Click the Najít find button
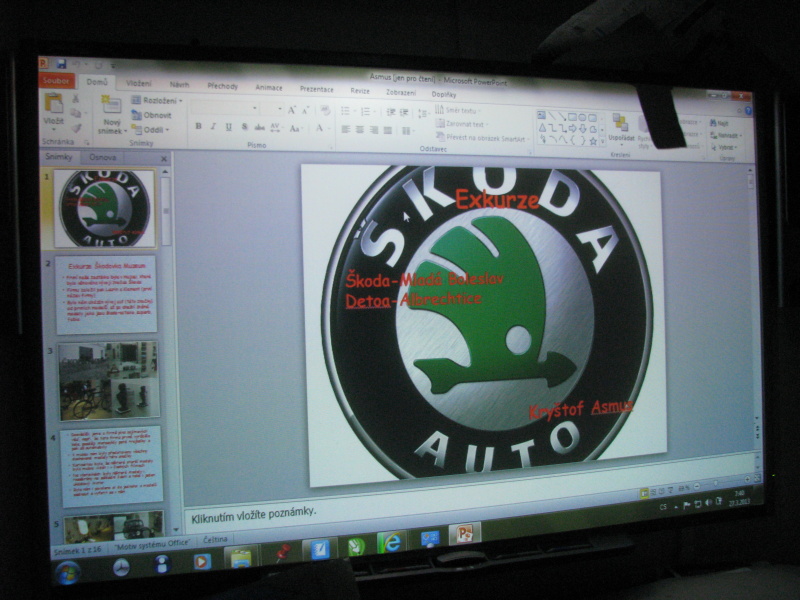The height and width of the screenshot is (600, 800). 719,123
